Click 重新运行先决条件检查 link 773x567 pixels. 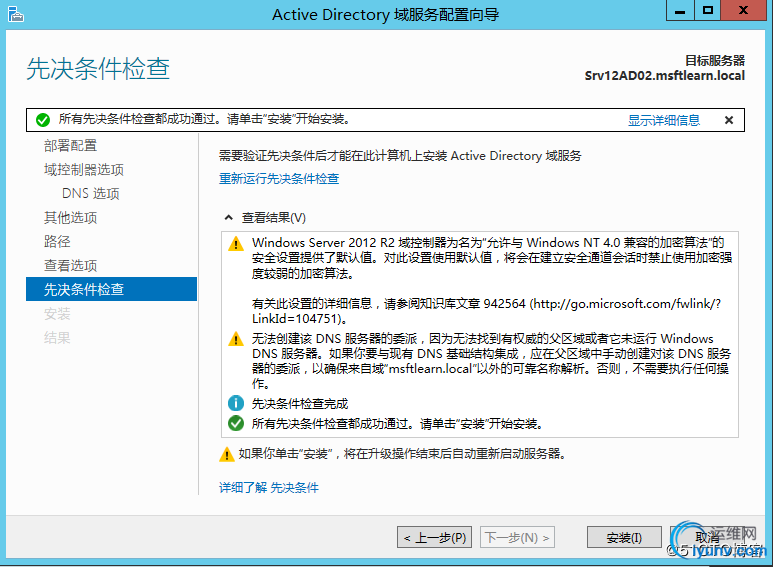pos(279,178)
